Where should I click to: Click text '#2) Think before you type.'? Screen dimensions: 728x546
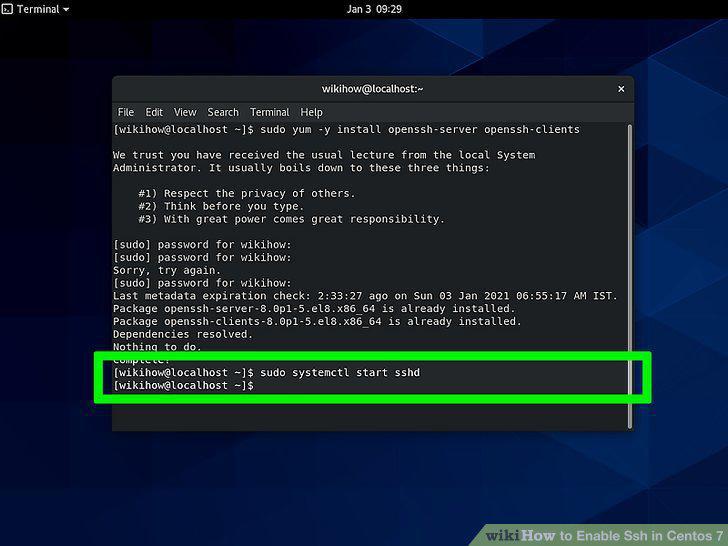[x=221, y=206]
